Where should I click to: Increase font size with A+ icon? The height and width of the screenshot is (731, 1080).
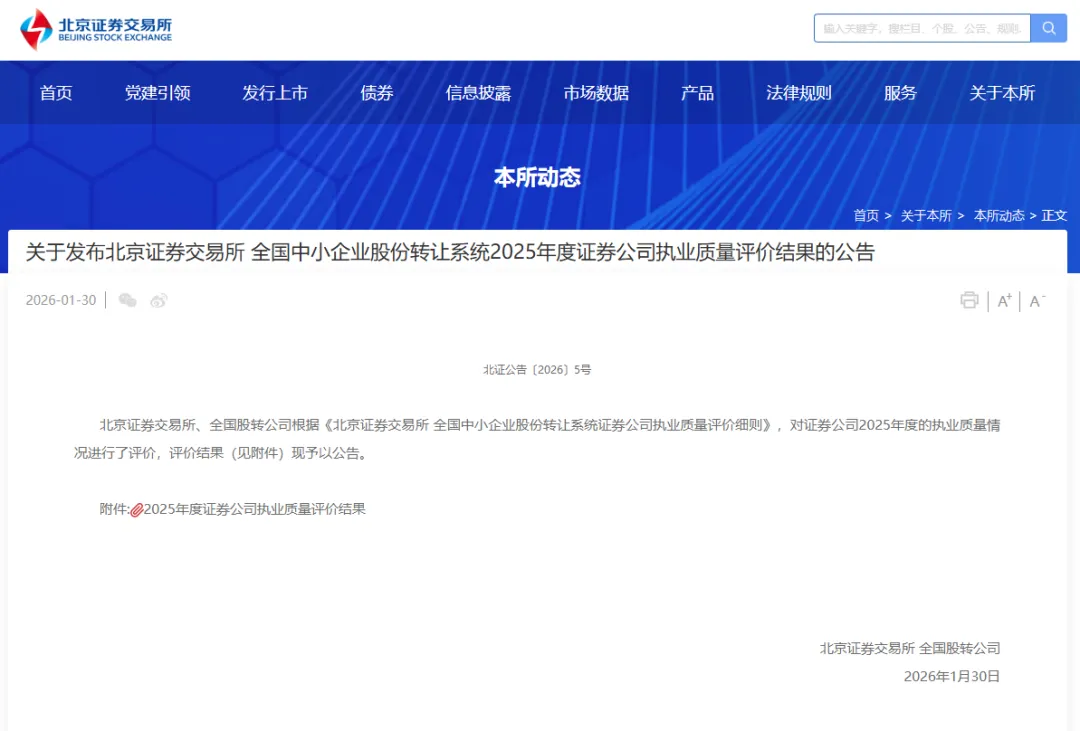pyautogui.click(x=1005, y=300)
